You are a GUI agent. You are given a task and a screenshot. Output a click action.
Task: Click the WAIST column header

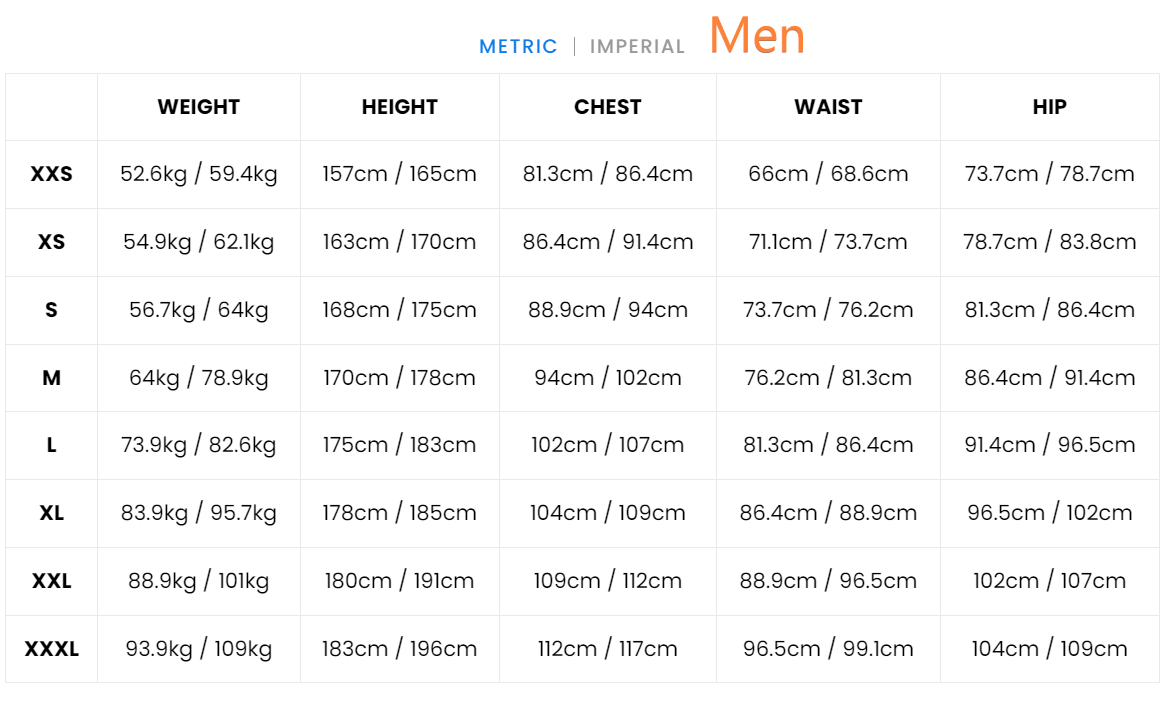[828, 107]
